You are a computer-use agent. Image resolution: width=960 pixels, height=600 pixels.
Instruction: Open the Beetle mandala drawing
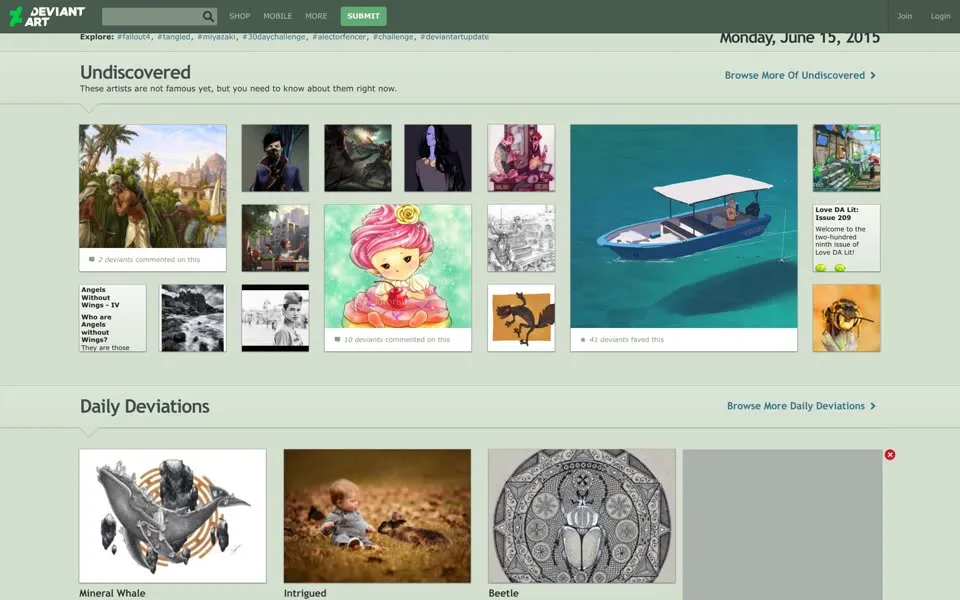[x=582, y=516]
